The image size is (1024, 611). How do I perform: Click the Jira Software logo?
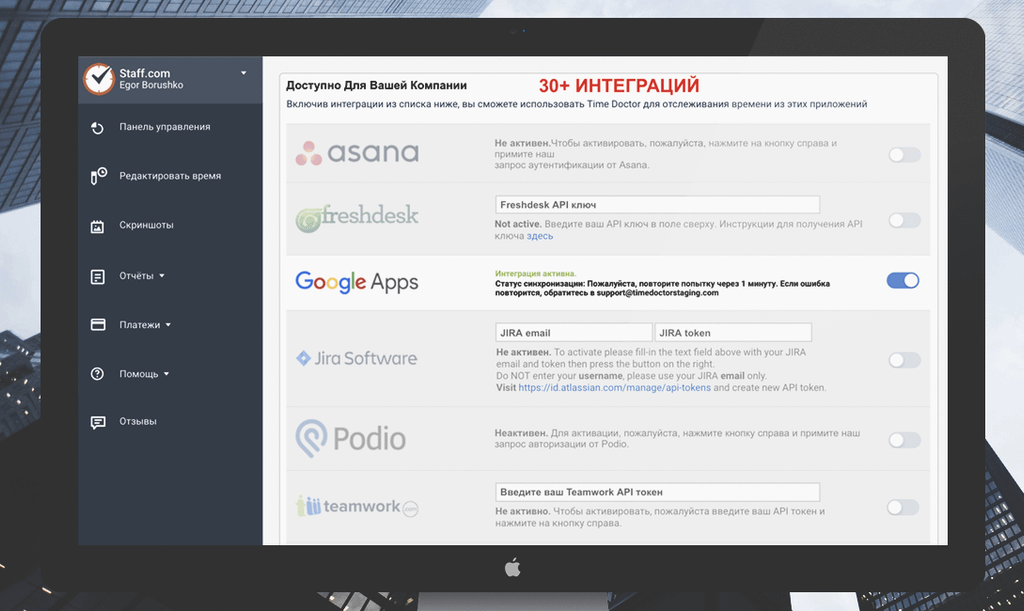point(357,358)
